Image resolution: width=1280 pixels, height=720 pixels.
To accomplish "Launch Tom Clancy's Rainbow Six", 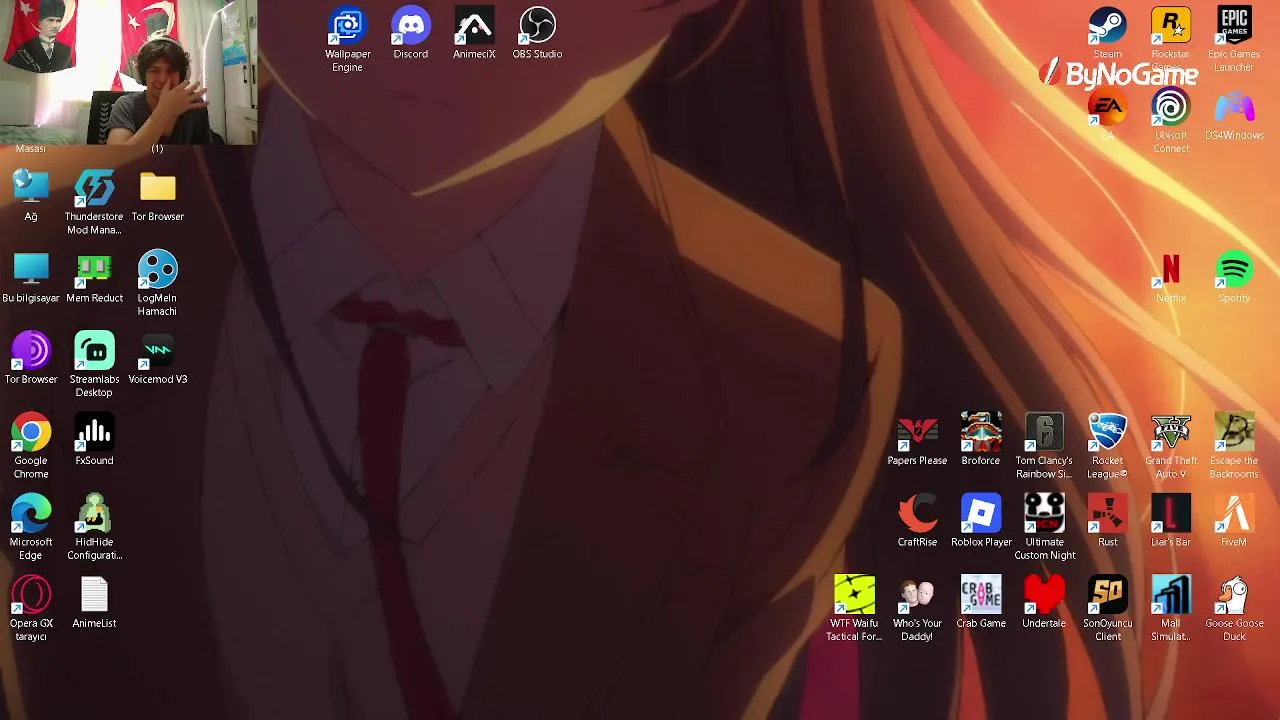I will pyautogui.click(x=1044, y=433).
